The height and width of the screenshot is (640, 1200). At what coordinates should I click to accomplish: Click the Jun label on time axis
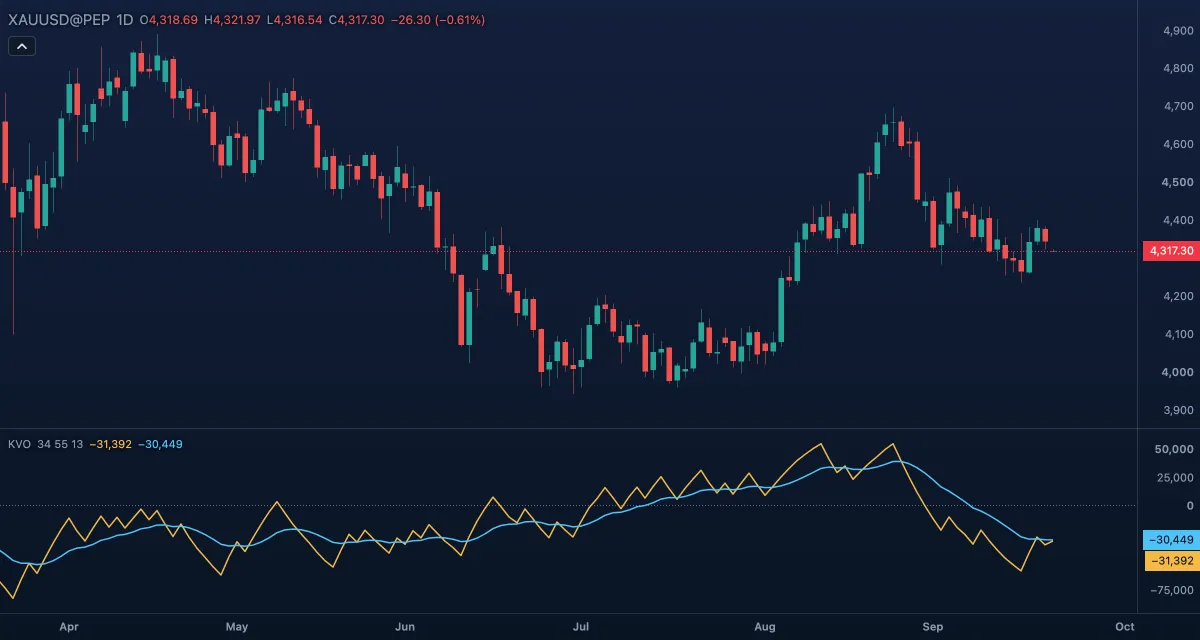tap(405, 627)
